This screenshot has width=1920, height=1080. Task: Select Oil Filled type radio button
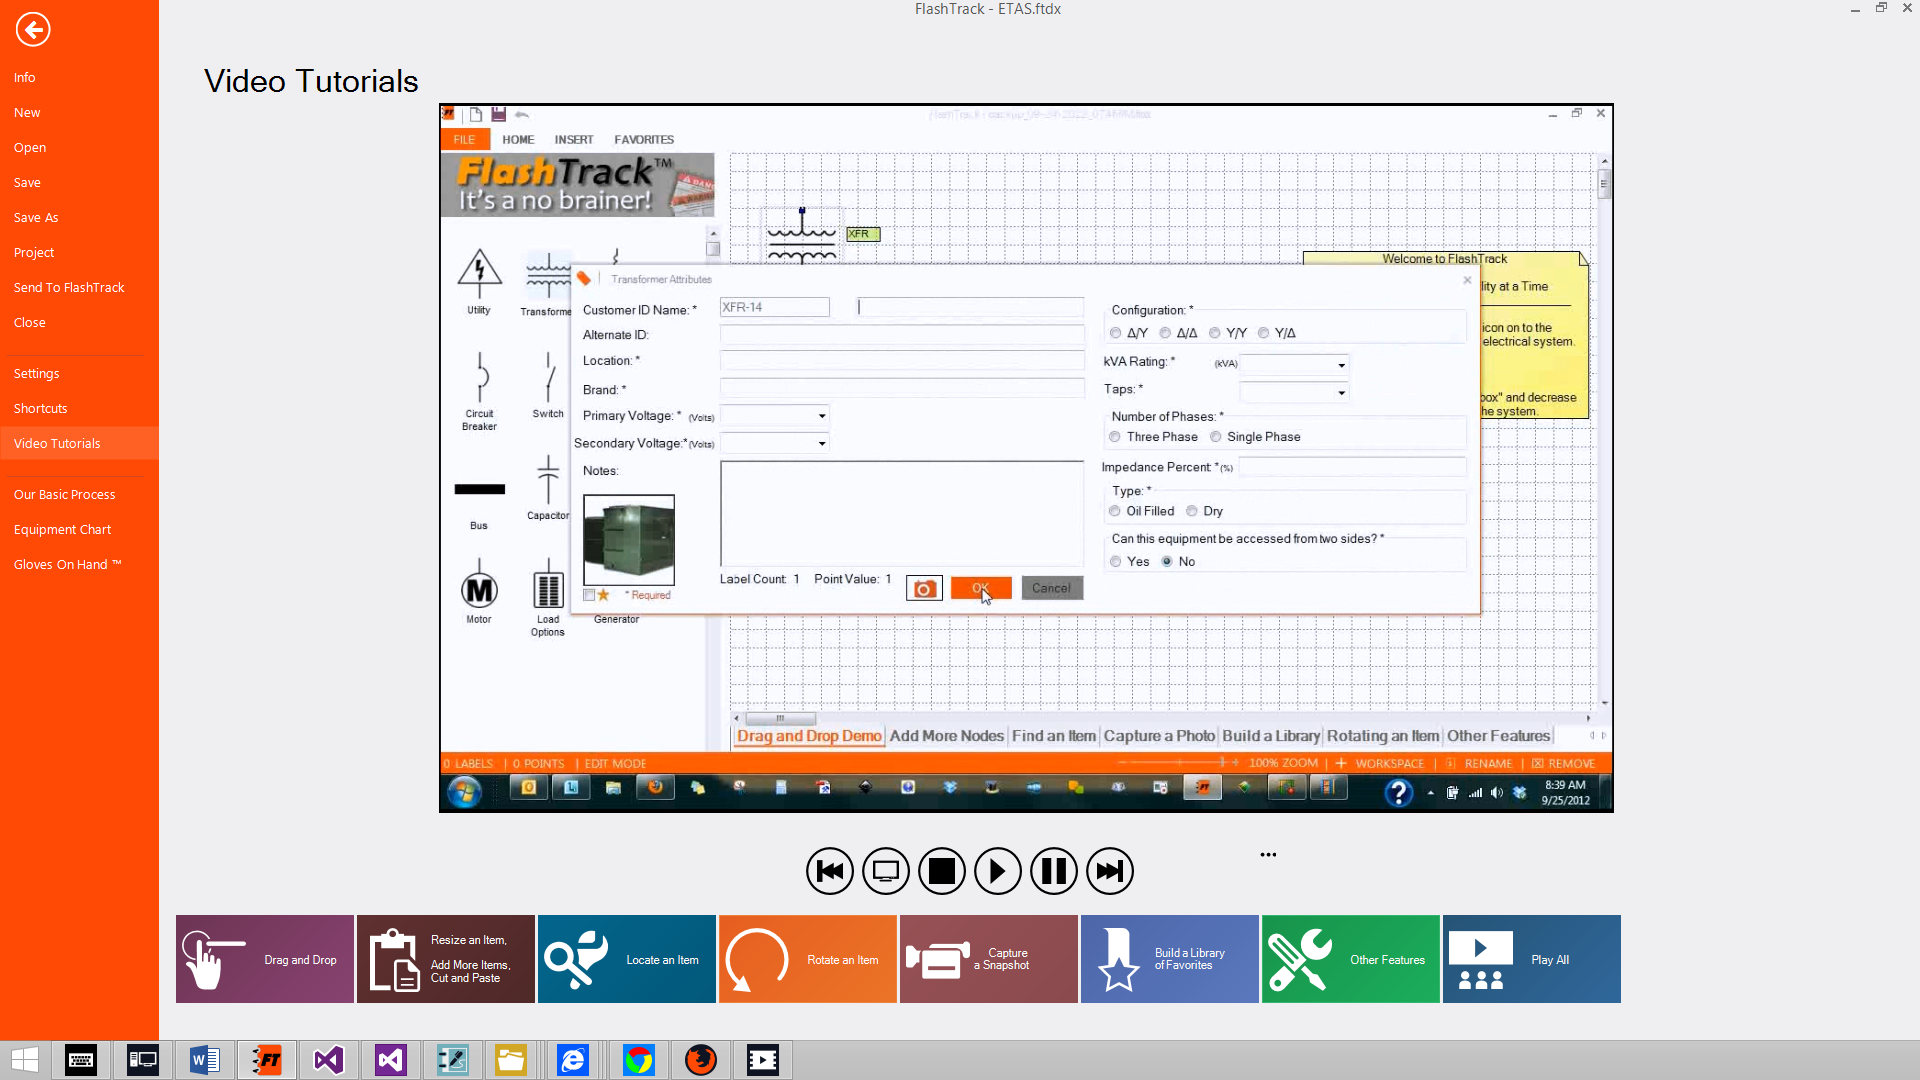click(x=1115, y=511)
